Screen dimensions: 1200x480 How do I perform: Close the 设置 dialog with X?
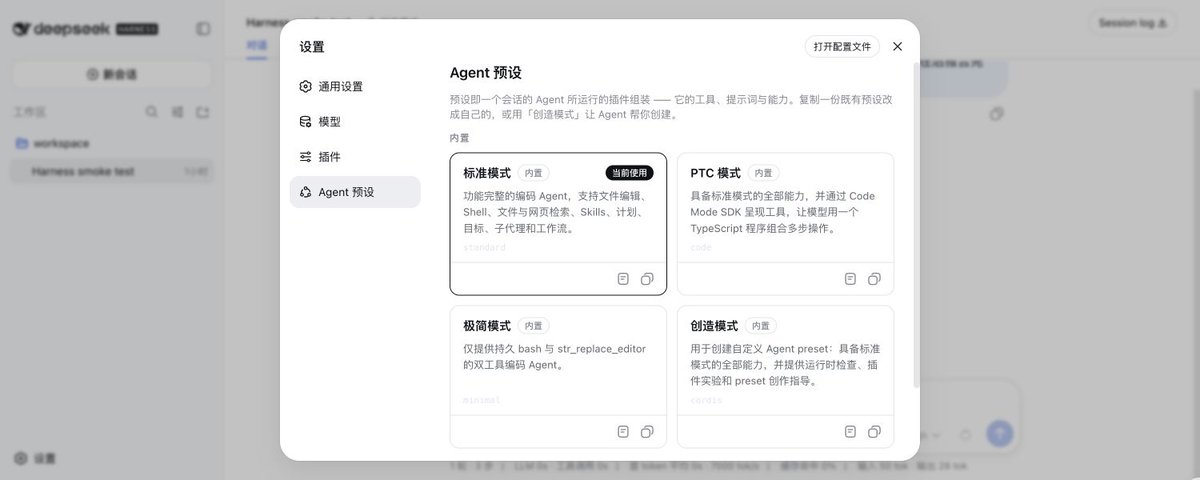(897, 46)
